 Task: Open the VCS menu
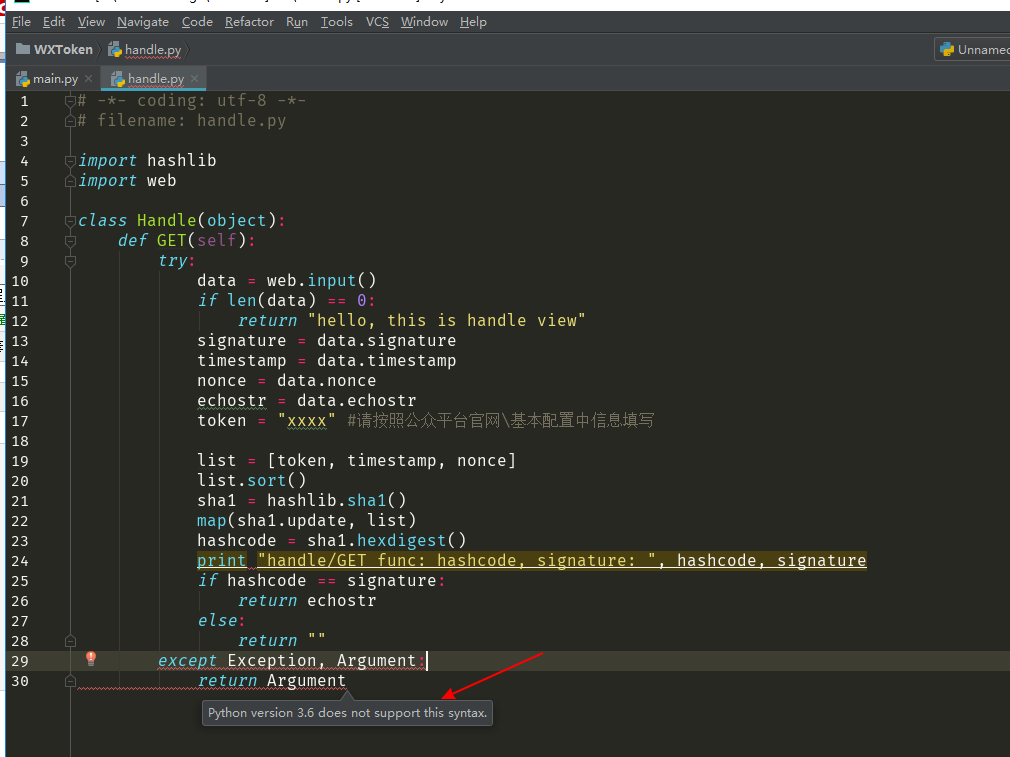click(x=377, y=22)
